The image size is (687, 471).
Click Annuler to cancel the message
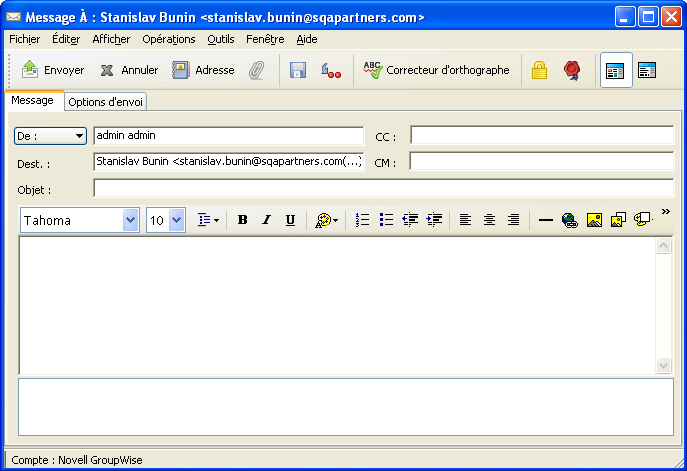click(129, 70)
